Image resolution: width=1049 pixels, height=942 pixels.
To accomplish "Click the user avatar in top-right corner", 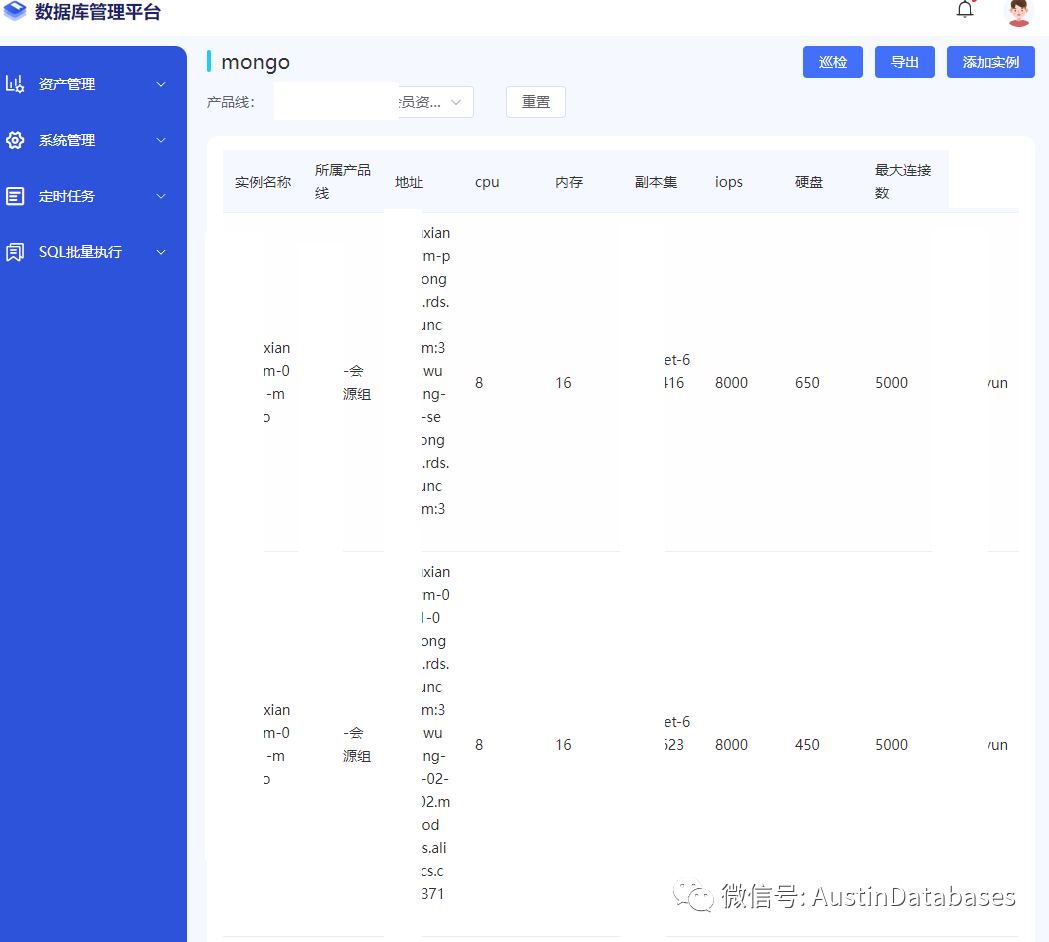I will 1017,13.
